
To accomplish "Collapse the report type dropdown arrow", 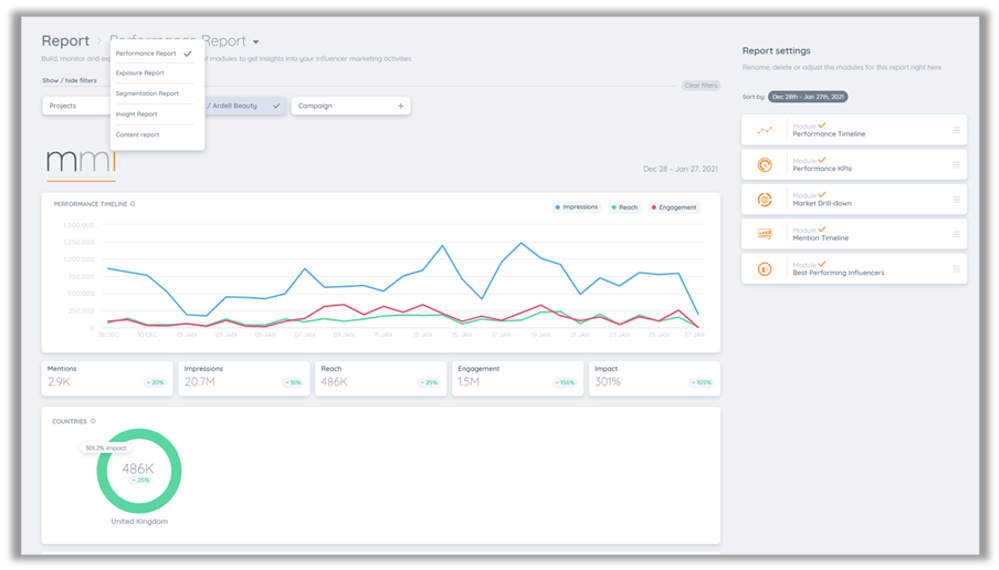I will 256,42.
